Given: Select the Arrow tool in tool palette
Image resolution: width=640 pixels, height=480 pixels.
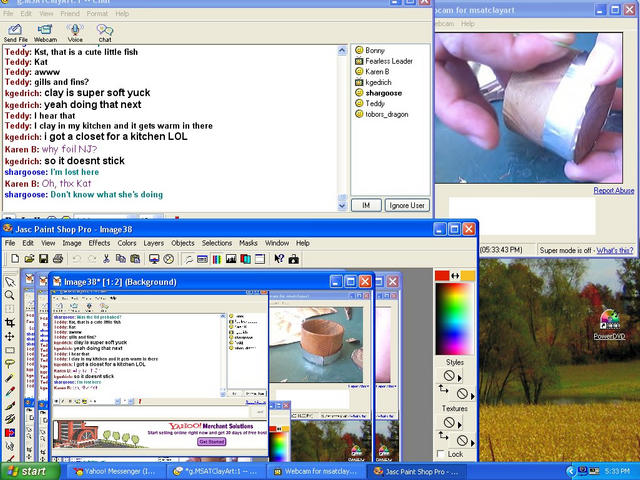Looking at the screenshot, I should (x=10, y=282).
